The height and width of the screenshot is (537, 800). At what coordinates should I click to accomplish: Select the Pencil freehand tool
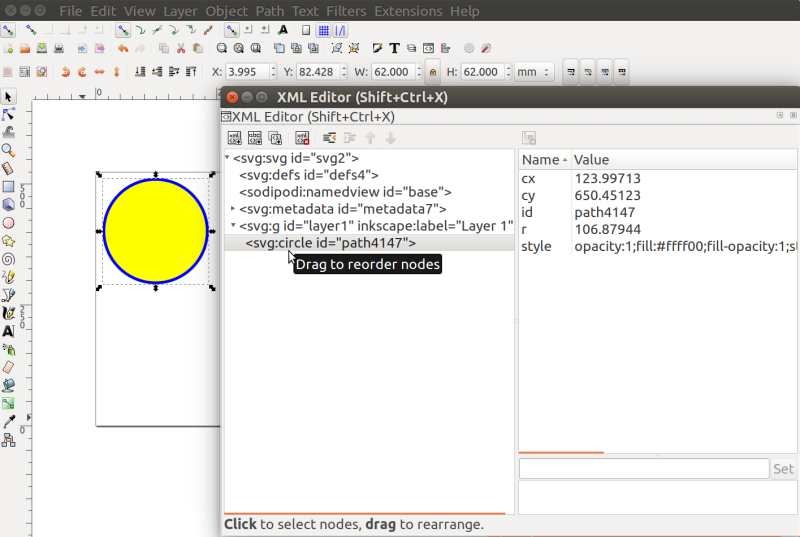[x=8, y=277]
